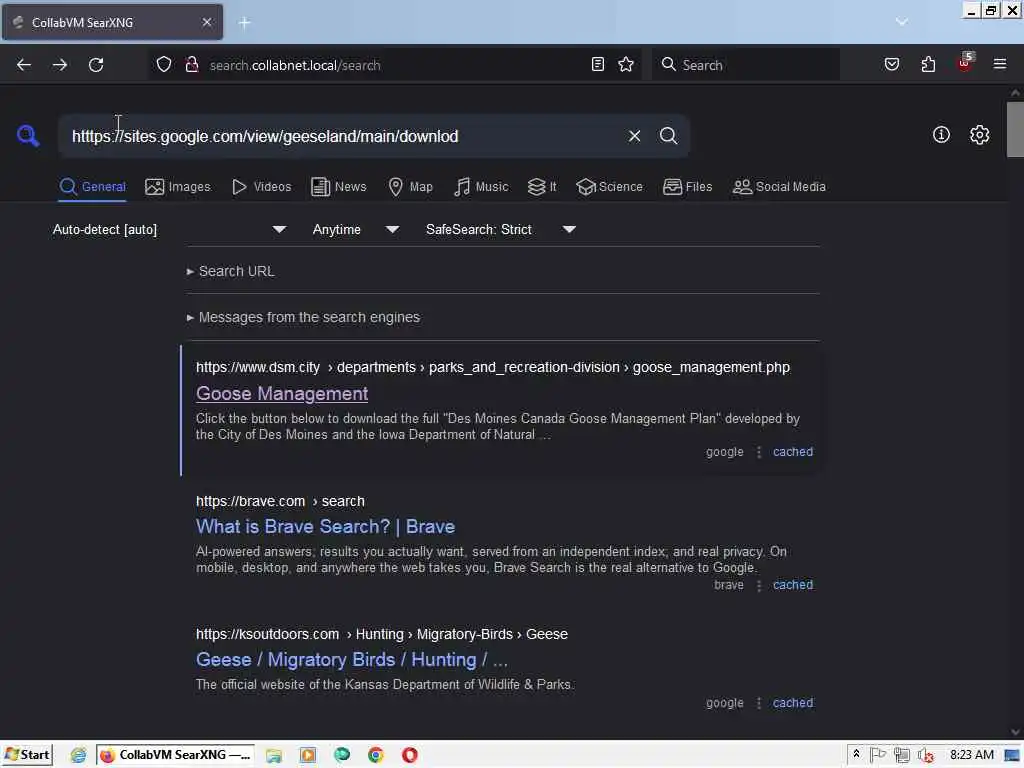Open Geese / Migratory Birds / Hunting result

click(x=351, y=660)
